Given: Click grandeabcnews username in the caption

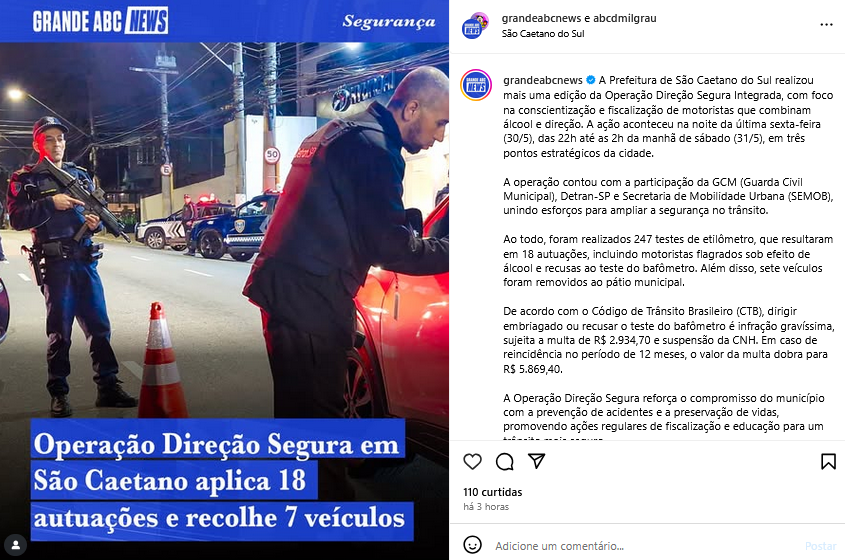Looking at the screenshot, I should click(x=543, y=80).
